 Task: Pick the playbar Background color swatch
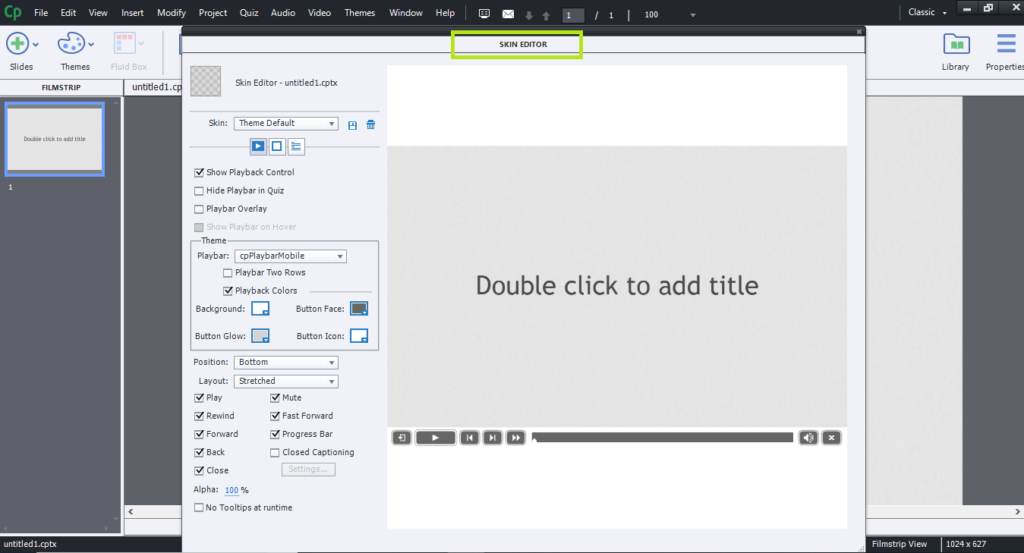tap(261, 309)
